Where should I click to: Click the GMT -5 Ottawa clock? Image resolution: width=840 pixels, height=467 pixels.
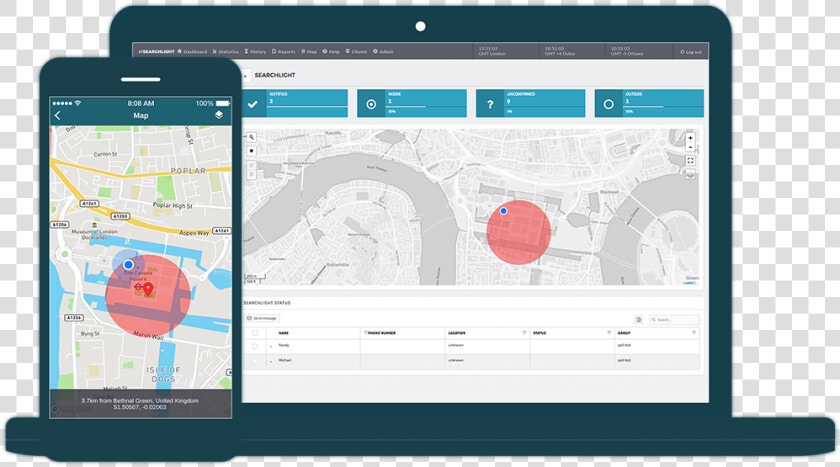point(627,51)
